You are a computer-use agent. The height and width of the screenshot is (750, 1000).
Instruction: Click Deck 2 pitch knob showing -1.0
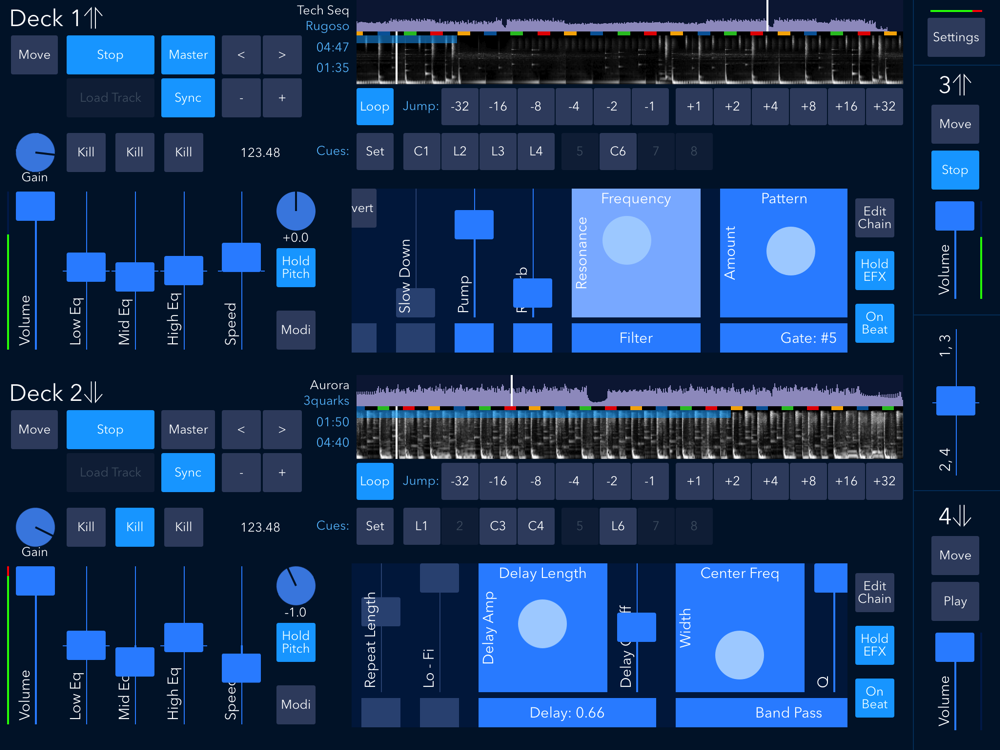pos(296,586)
